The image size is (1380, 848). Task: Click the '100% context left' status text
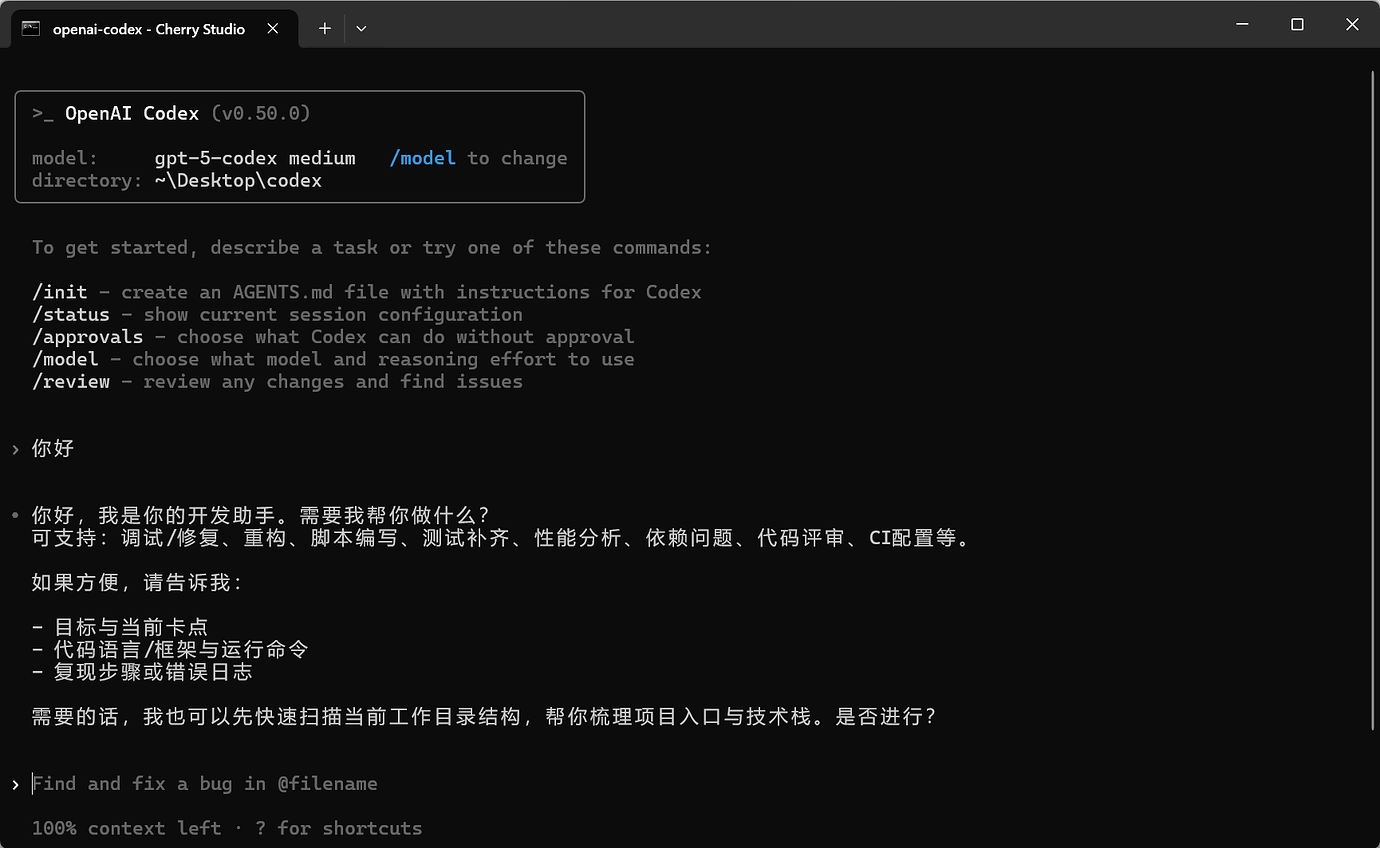coord(126,828)
